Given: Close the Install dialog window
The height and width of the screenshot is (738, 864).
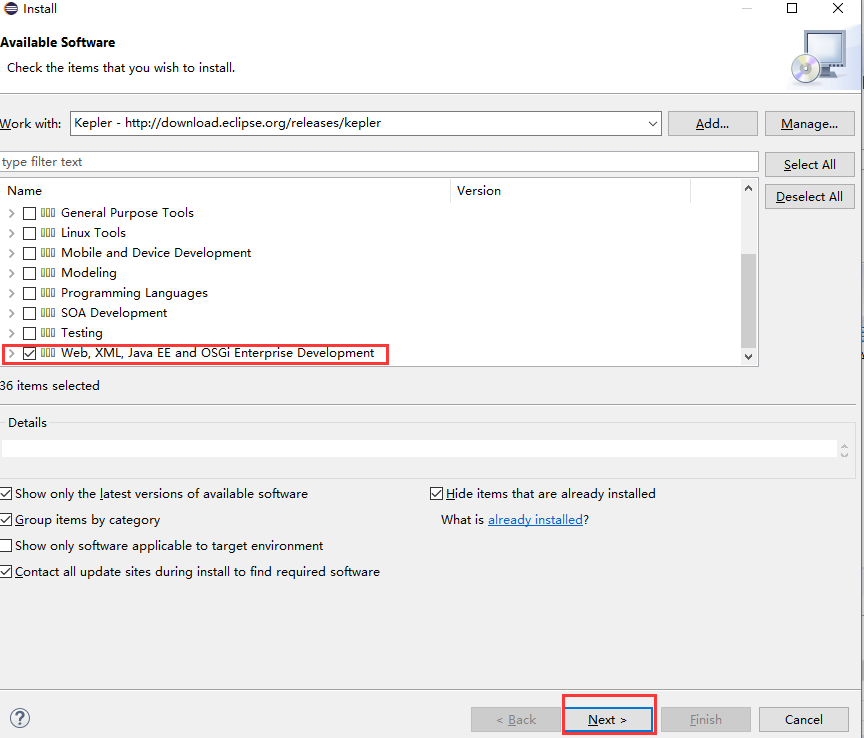Looking at the screenshot, I should tap(838, 8).
